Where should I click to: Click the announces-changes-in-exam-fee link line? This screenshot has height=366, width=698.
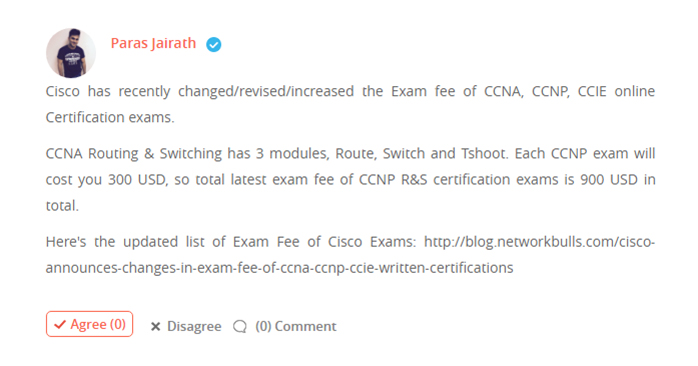280,268
